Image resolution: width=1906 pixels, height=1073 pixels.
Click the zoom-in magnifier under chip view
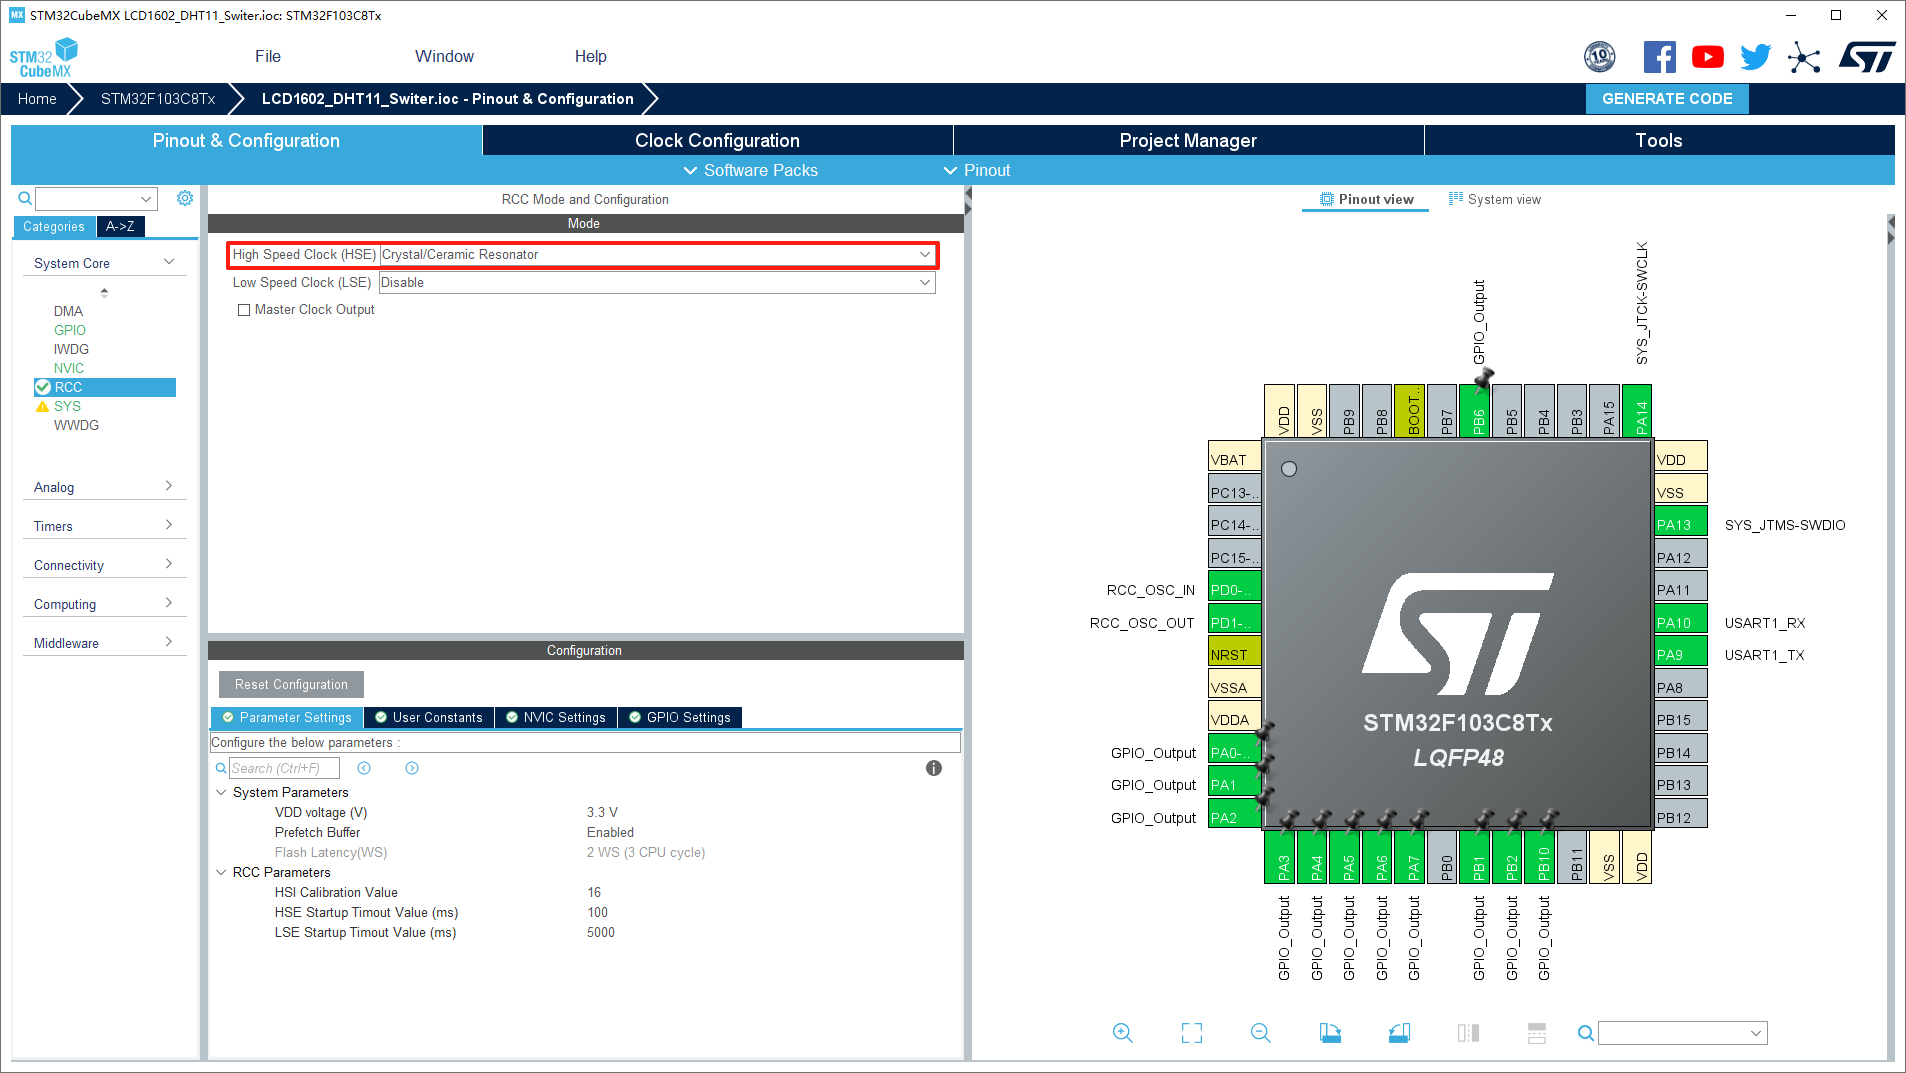[x=1123, y=1033]
